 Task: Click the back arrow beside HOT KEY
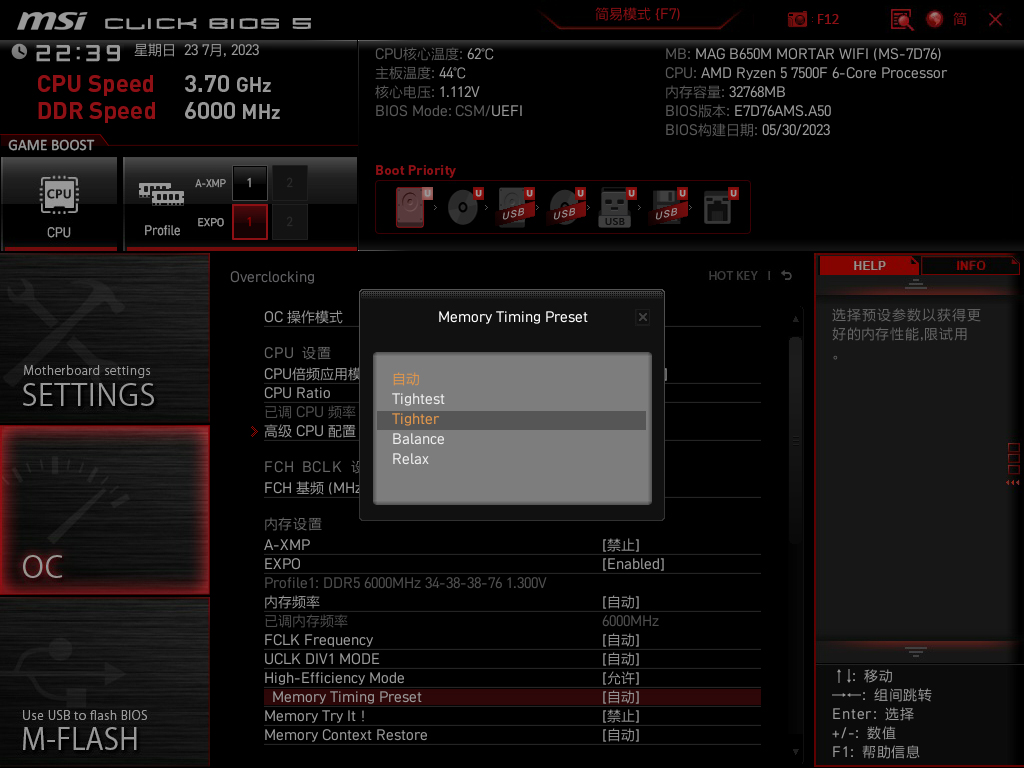coord(787,276)
